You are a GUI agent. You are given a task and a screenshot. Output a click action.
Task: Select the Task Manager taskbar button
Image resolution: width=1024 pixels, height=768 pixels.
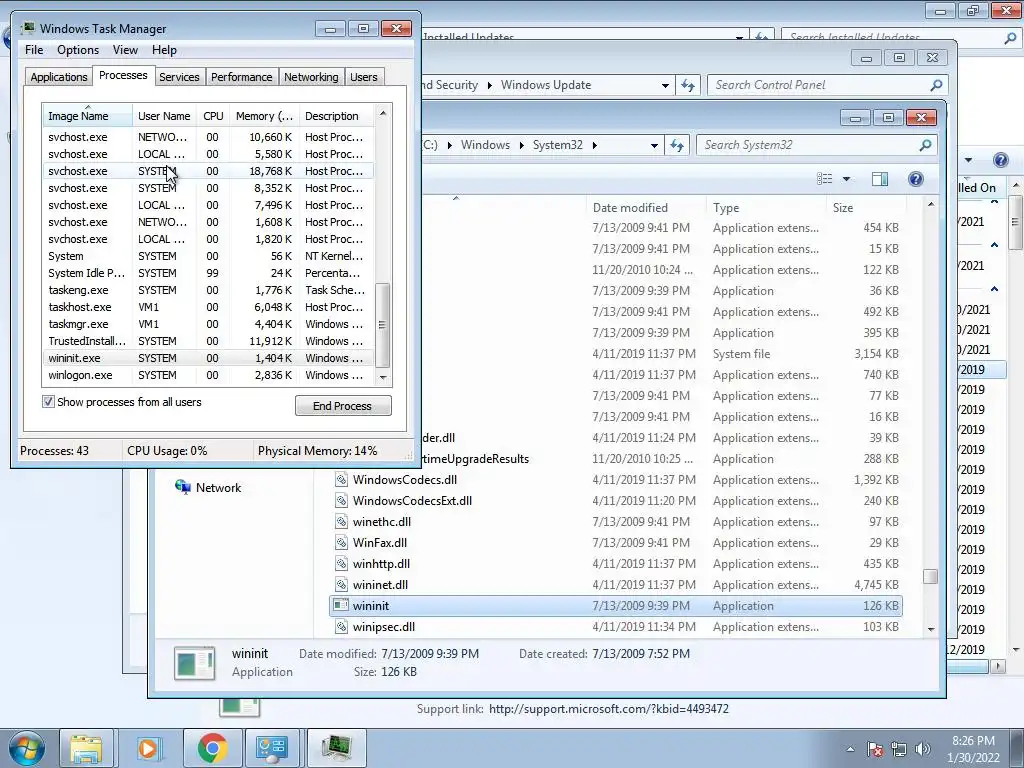pyautogui.click(x=336, y=748)
